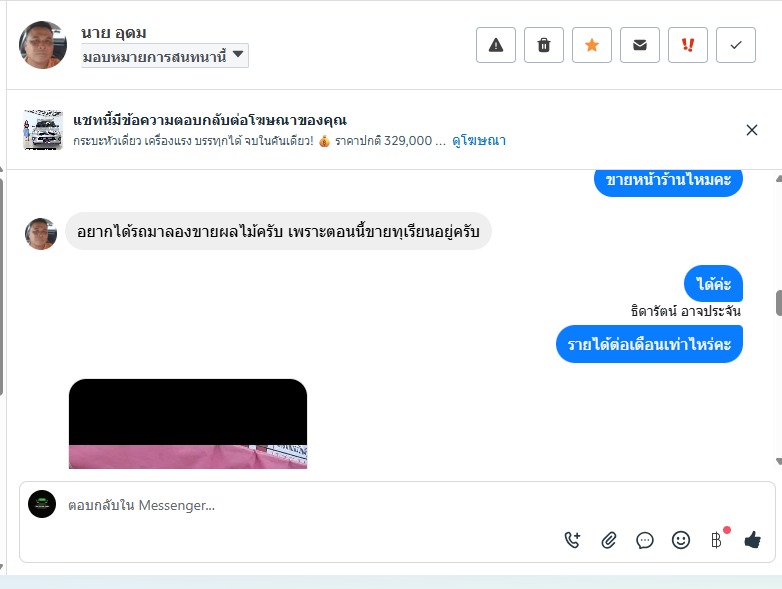Image resolution: width=782 pixels, height=589 pixels.
Task: Open the ดูโฆษณา link
Action: [479, 141]
